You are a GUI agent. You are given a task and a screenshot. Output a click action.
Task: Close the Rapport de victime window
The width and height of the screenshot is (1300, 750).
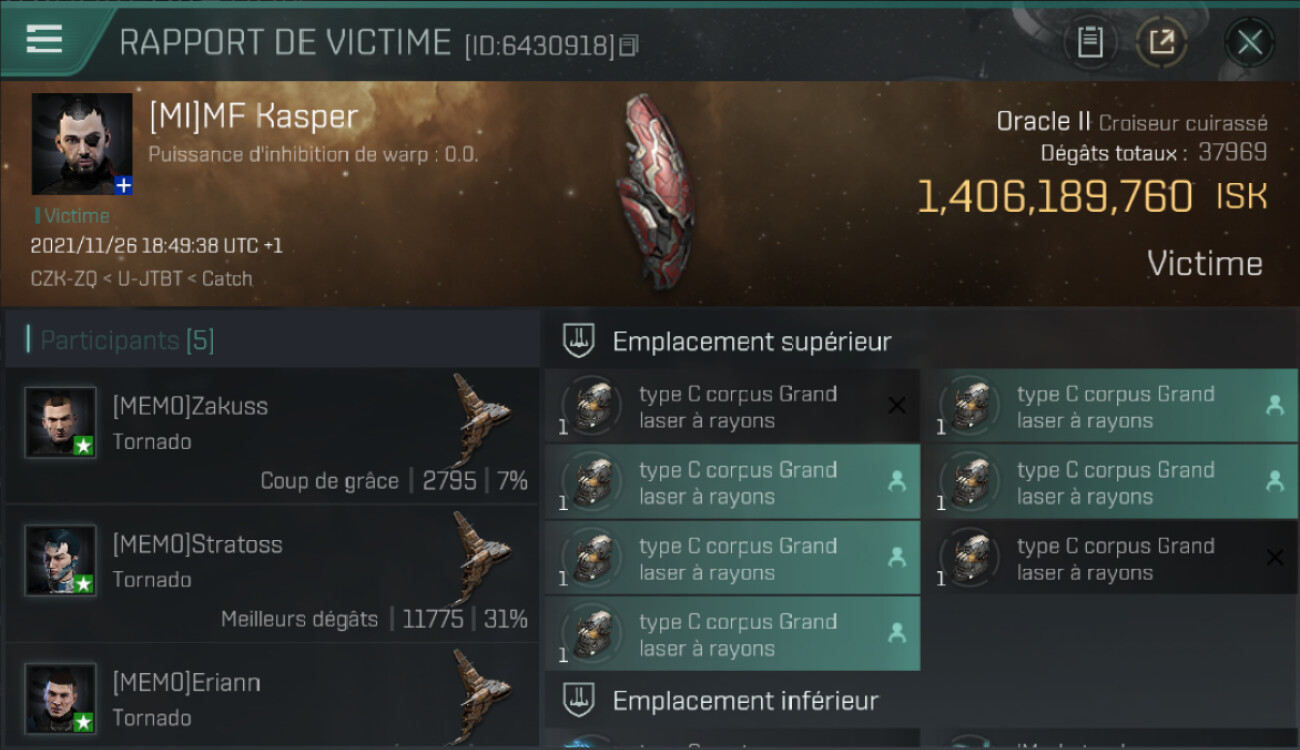[1249, 42]
